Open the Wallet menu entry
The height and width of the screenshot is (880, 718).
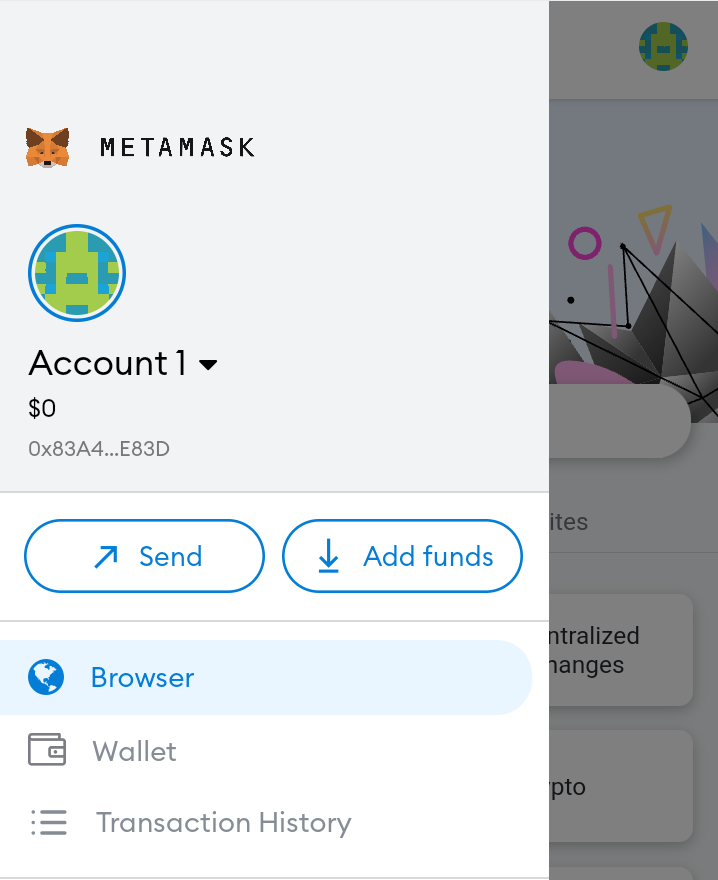pyautogui.click(x=135, y=750)
